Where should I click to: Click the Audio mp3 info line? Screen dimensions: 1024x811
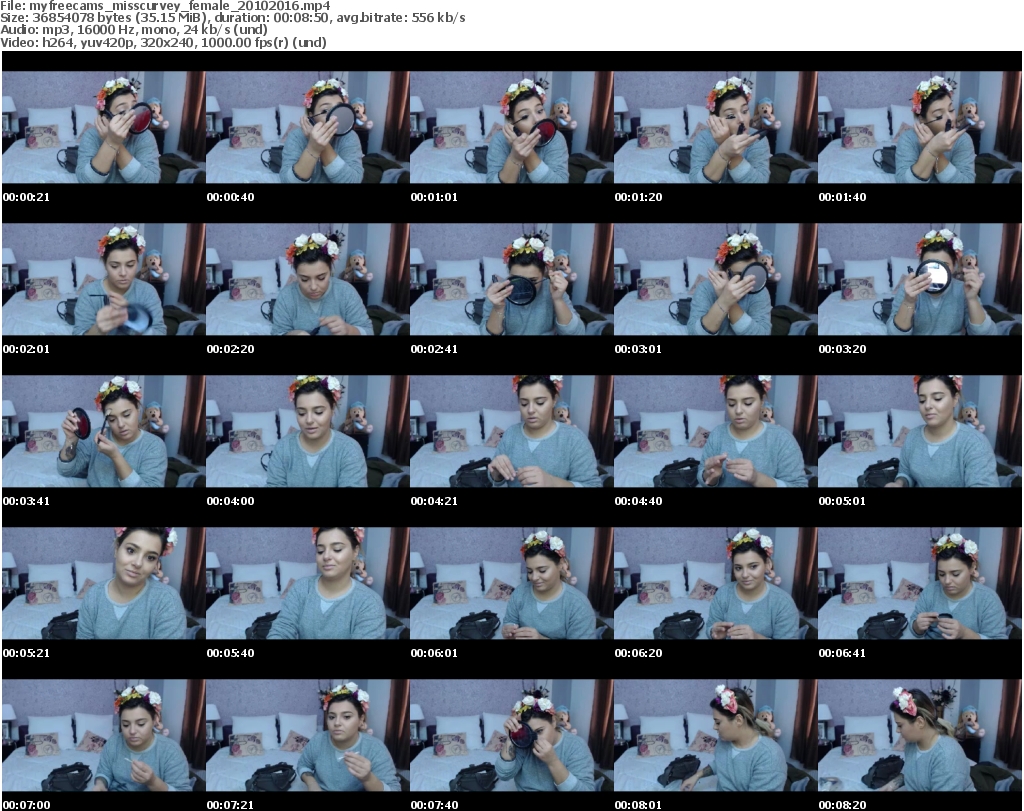click(x=135, y=30)
